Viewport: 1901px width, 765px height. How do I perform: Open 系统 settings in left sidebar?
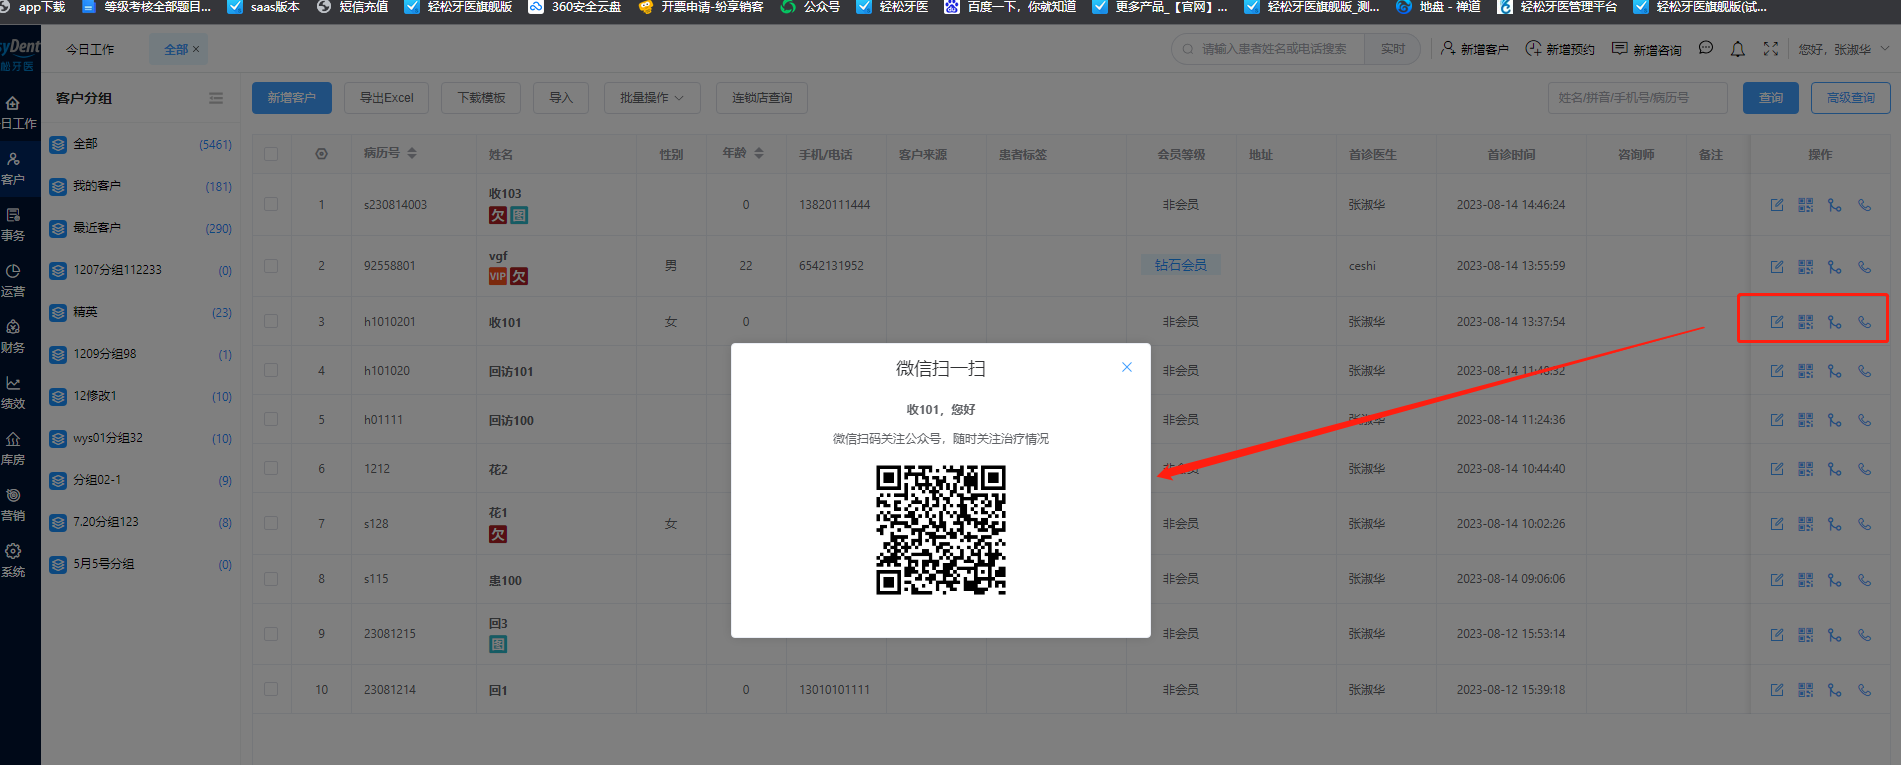[14, 561]
